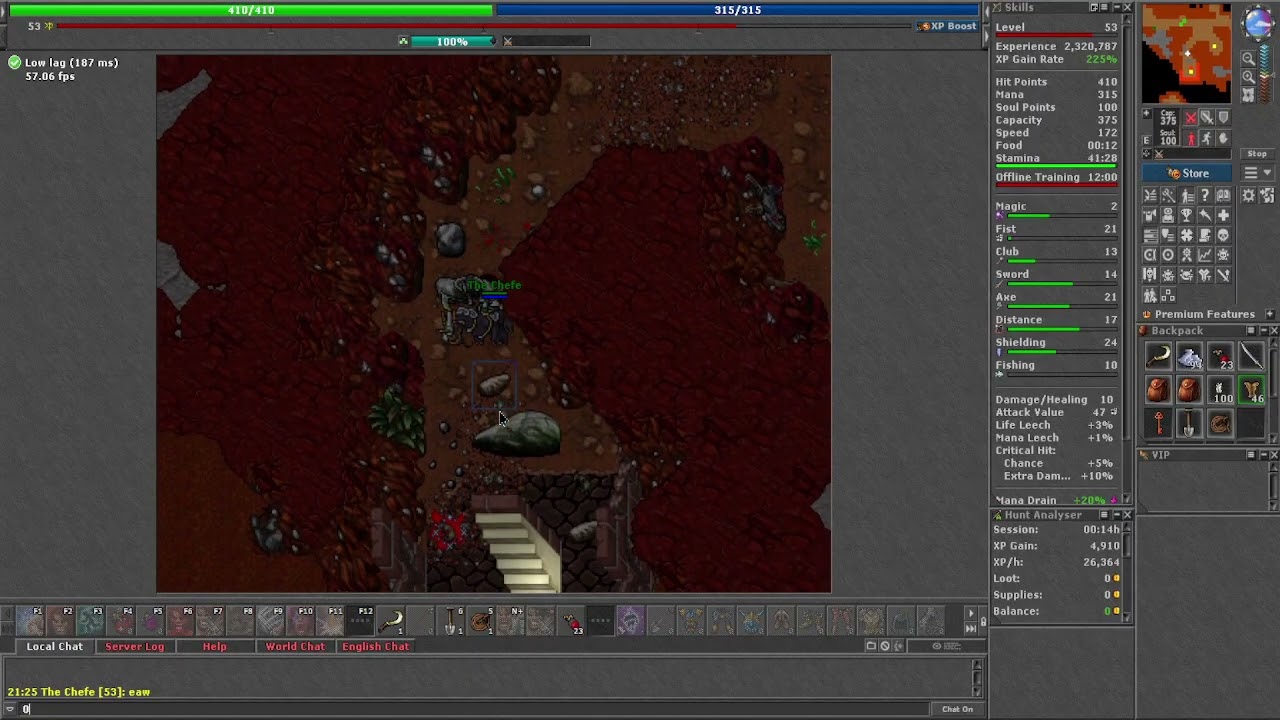Toggle the Chat On button
The image size is (1280, 720).
tap(957, 709)
